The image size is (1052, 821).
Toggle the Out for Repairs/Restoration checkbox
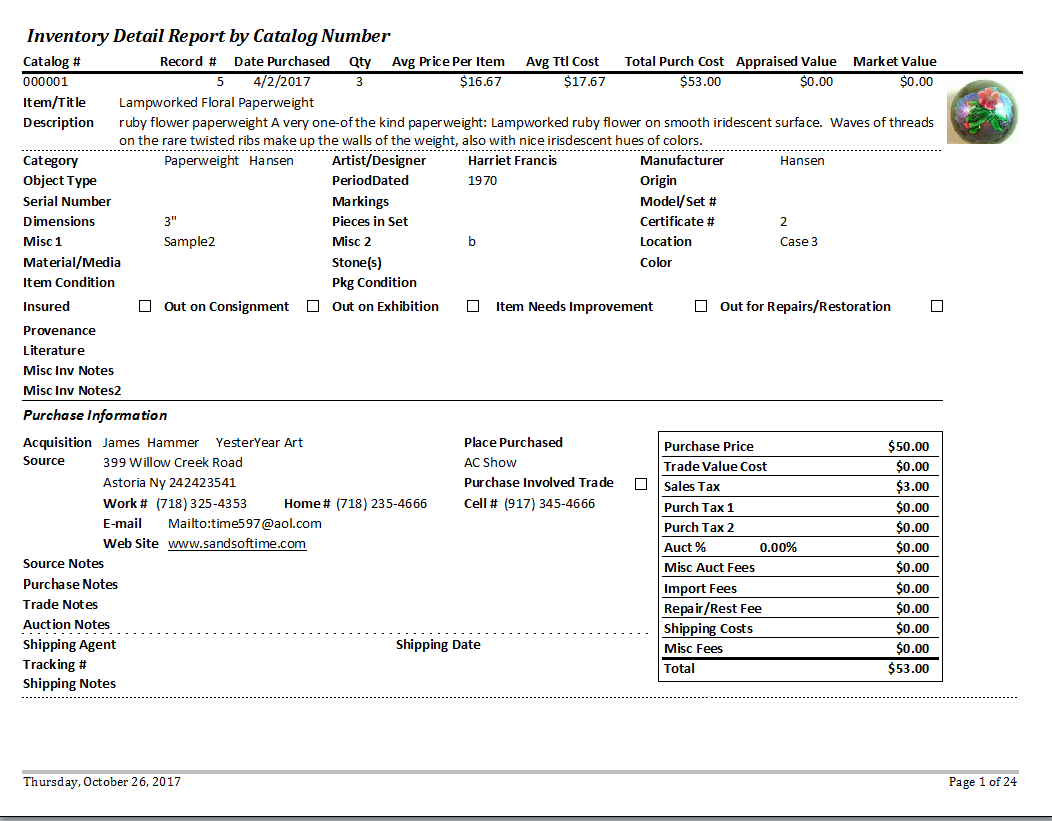coord(937,307)
